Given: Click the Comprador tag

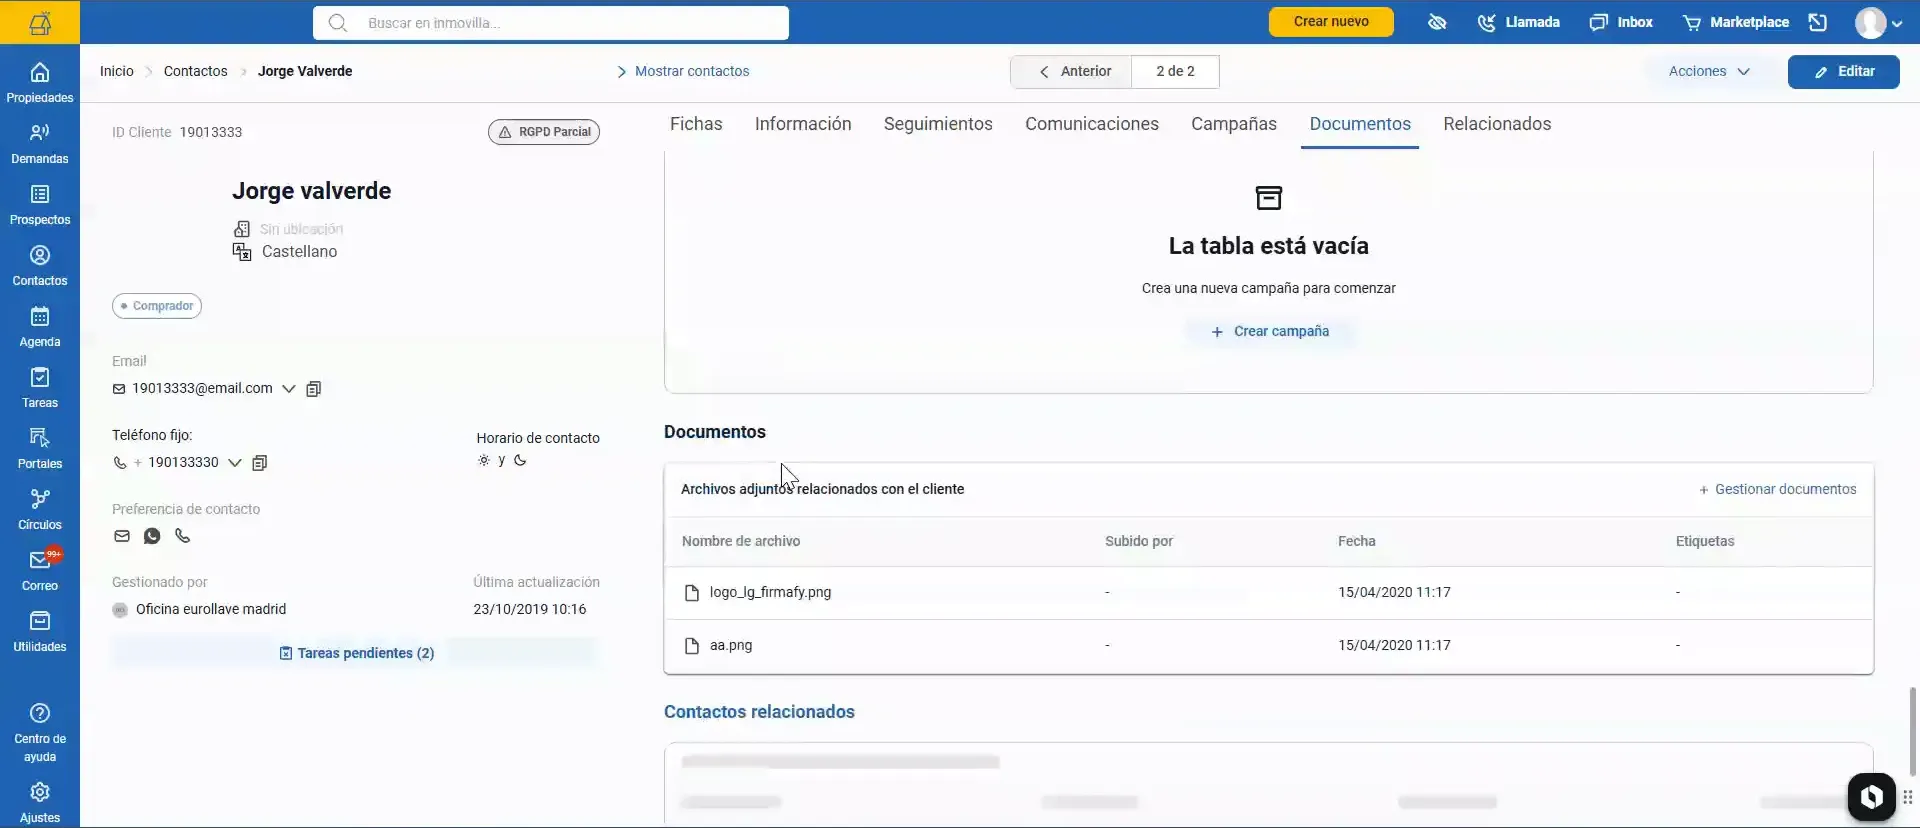Looking at the screenshot, I should point(157,306).
